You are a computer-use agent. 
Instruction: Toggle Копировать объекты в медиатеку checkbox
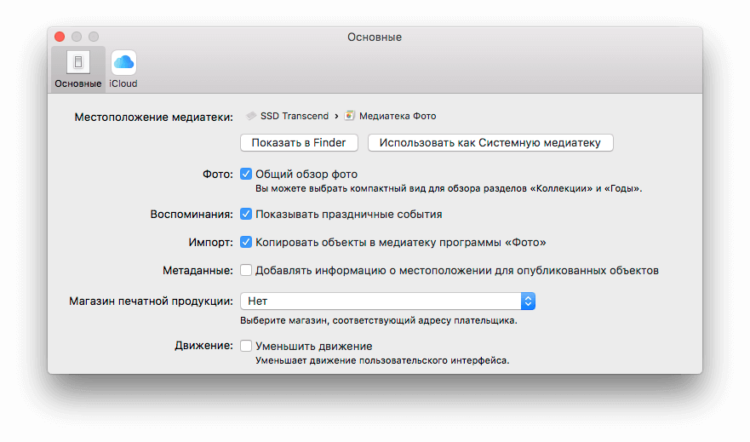point(246,242)
